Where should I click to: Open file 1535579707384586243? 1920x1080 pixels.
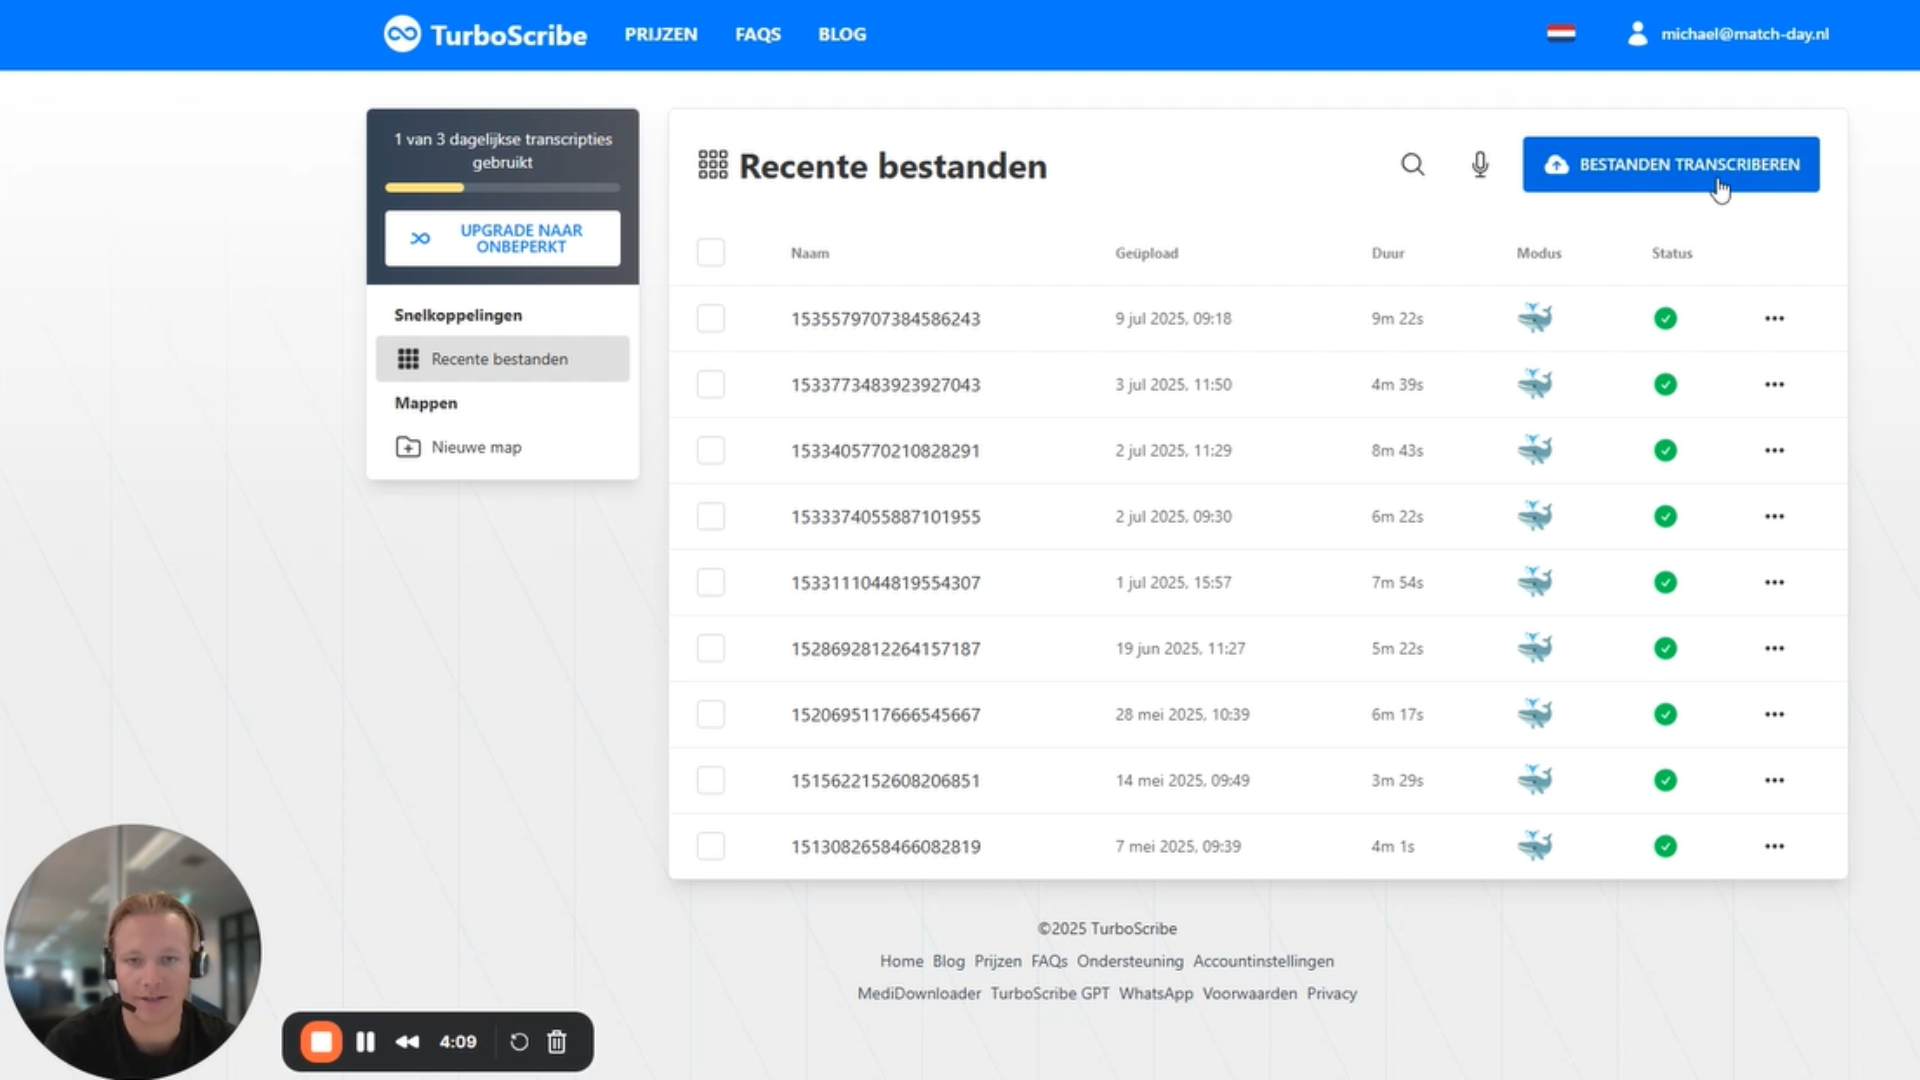click(x=885, y=319)
